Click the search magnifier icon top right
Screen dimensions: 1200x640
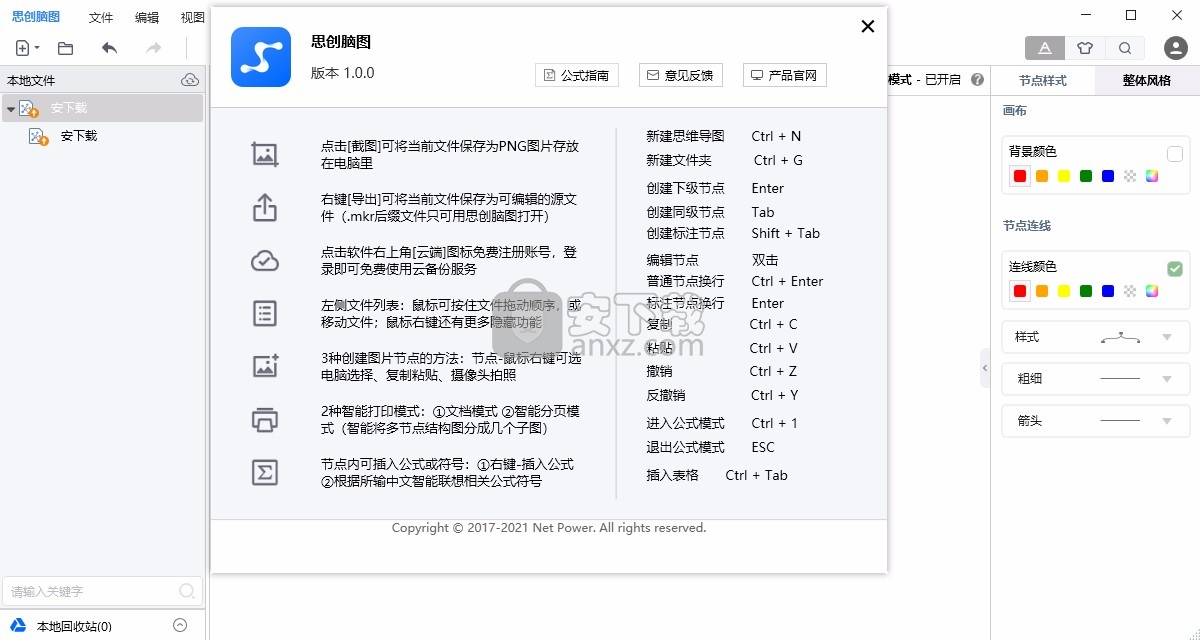1125,48
